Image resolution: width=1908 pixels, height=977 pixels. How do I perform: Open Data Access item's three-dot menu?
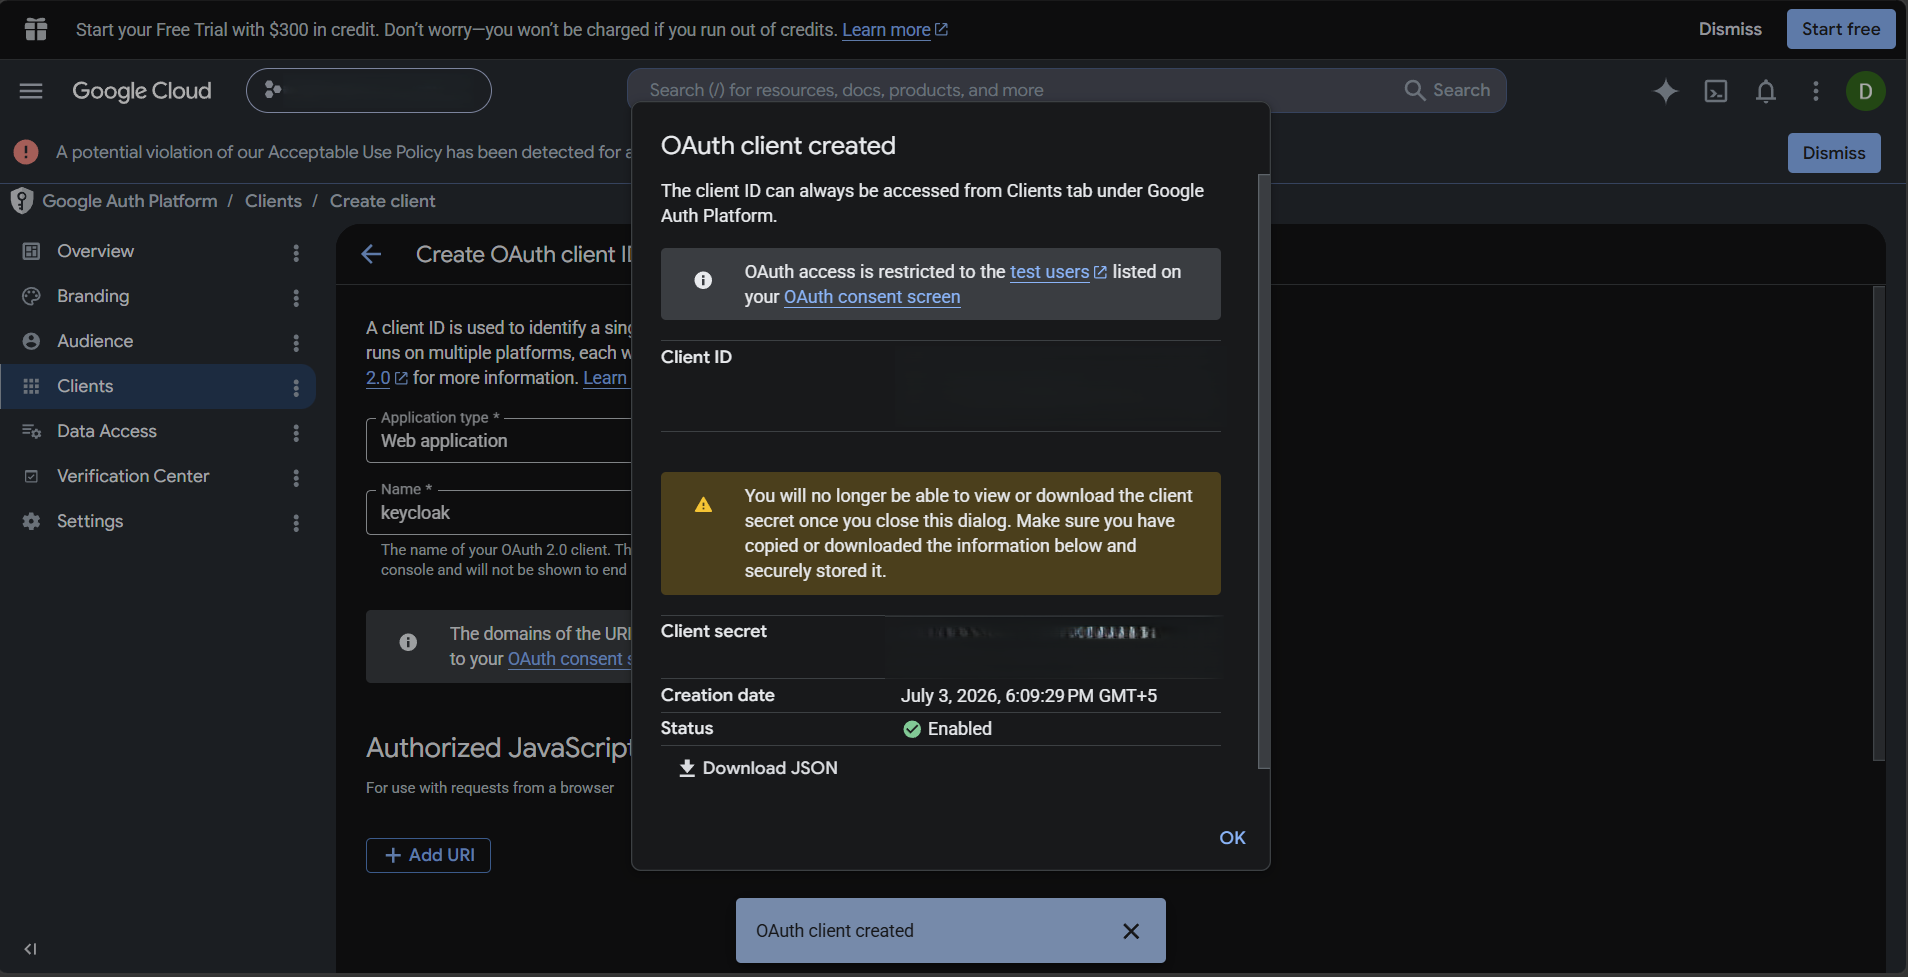point(296,433)
